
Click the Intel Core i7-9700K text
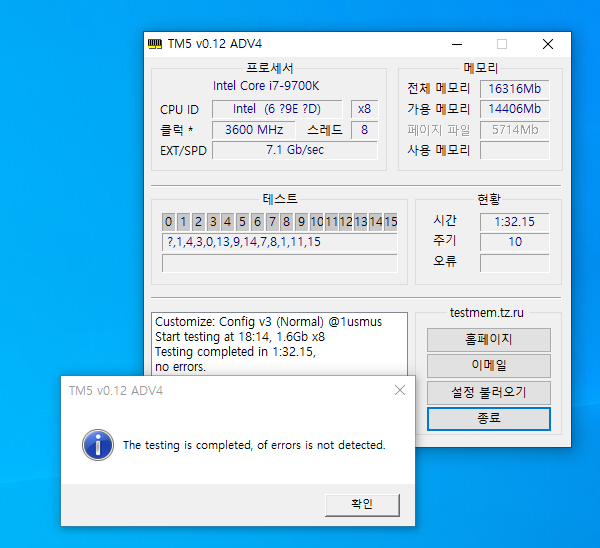click(266, 86)
